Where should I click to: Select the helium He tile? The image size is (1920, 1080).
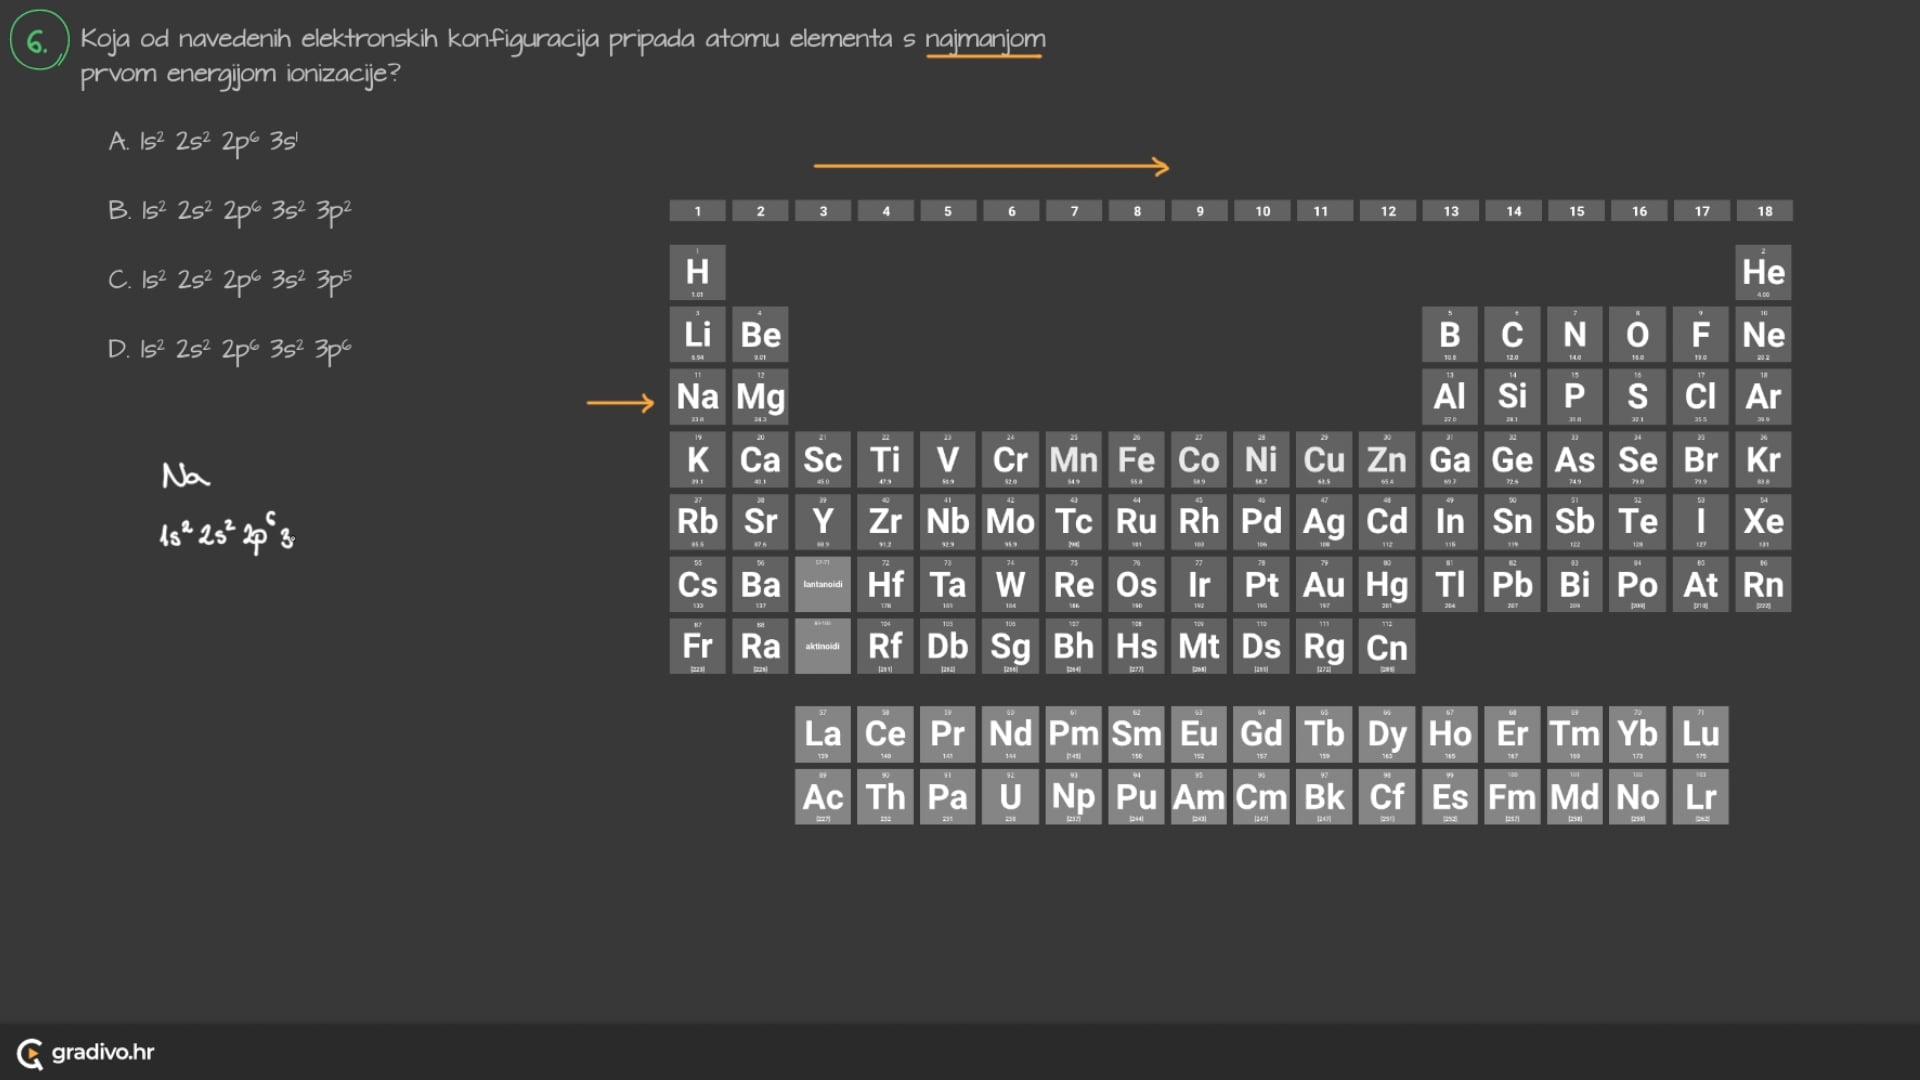click(1763, 272)
